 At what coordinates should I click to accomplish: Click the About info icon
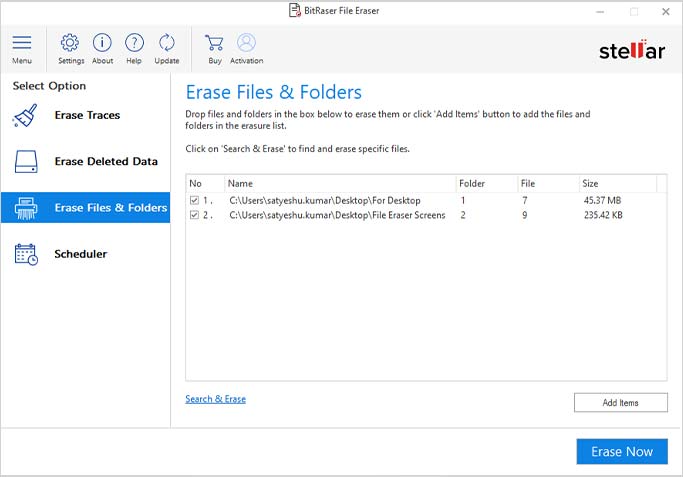[x=102, y=43]
